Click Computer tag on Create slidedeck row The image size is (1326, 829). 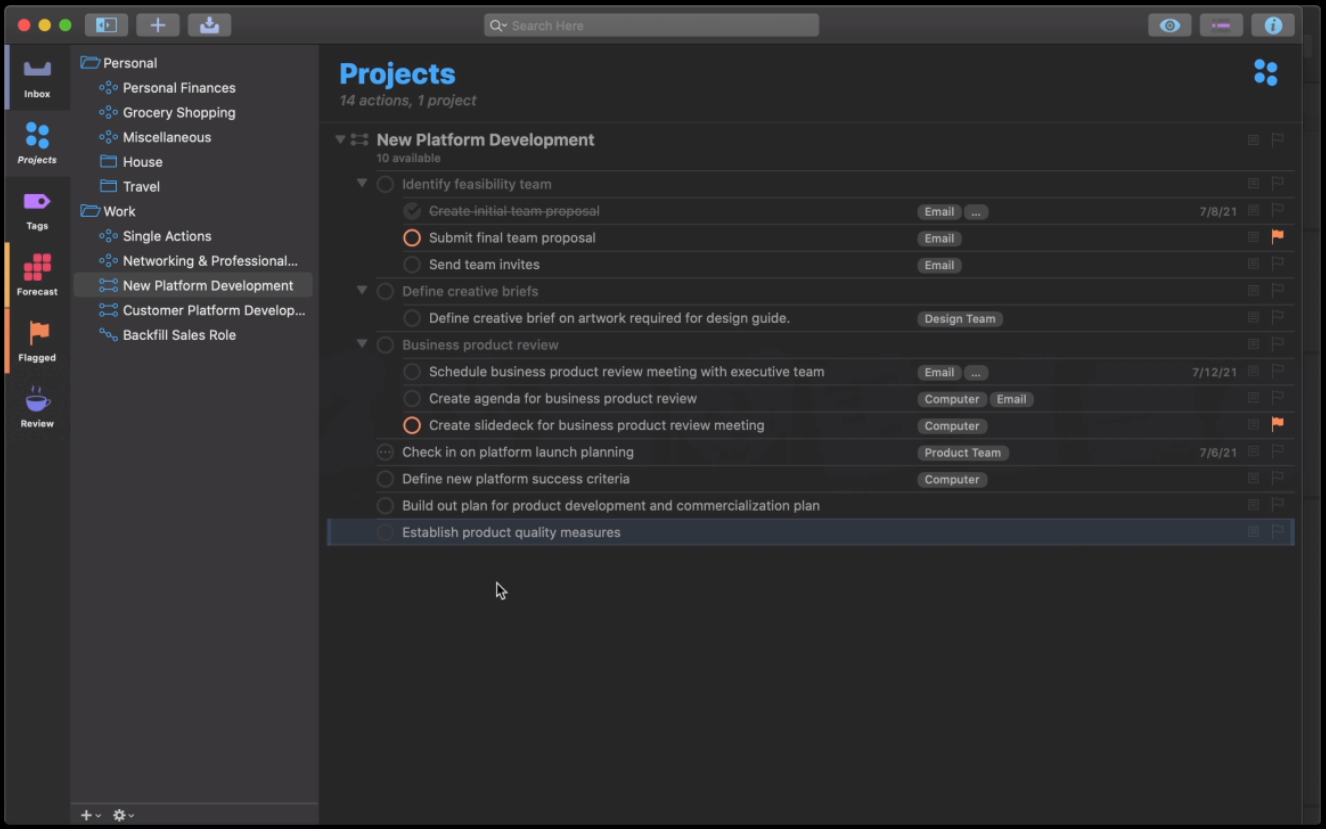[952, 426]
